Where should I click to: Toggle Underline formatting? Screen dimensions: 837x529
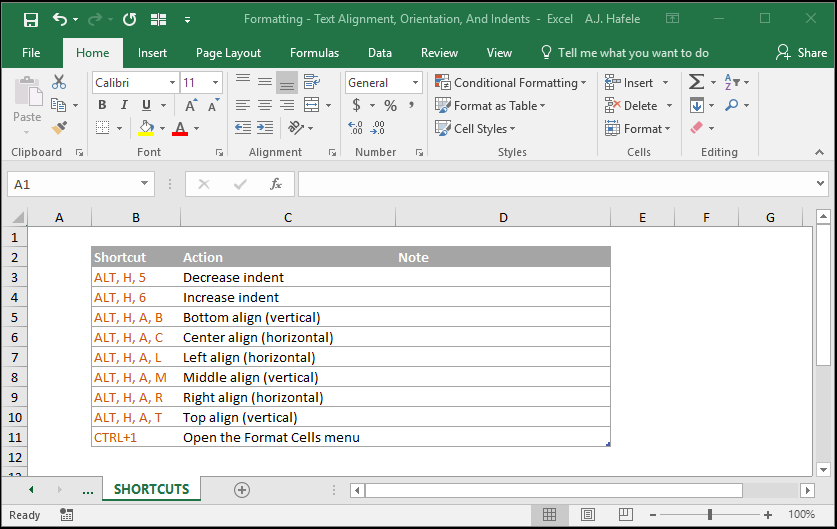[x=146, y=105]
